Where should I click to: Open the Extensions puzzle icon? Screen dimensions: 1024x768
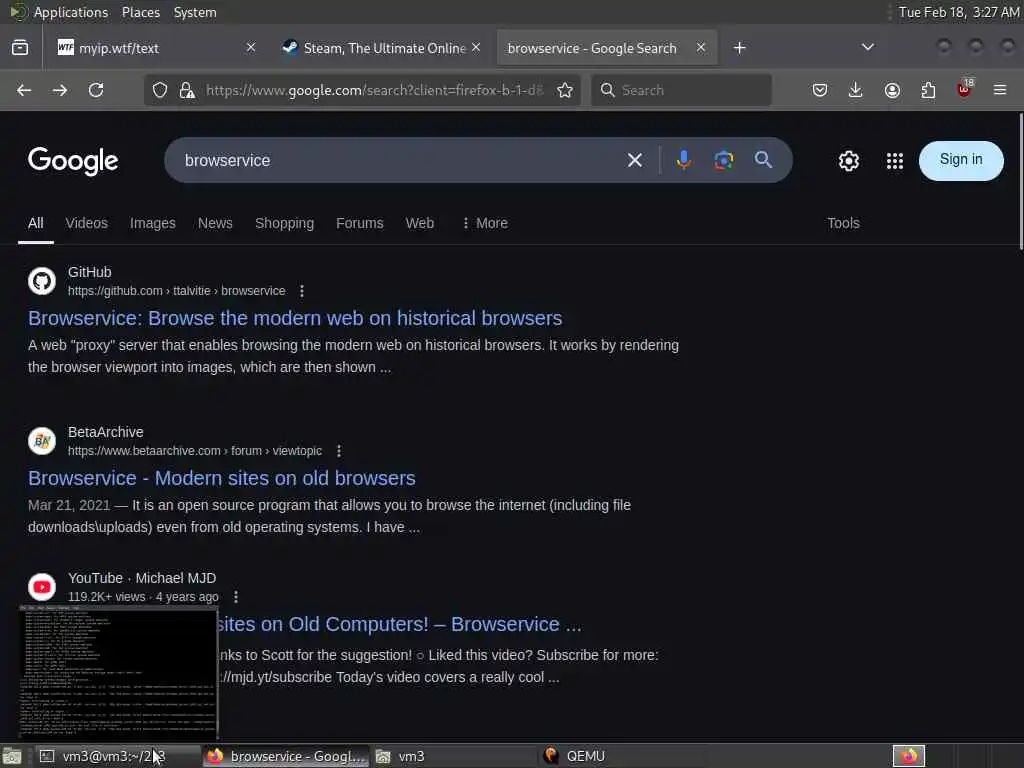pyautogui.click(x=928, y=90)
